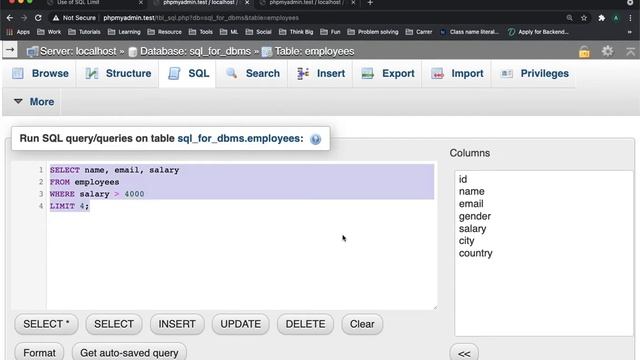Click the lock icon in header
This screenshot has width=640, height=360.
click(584, 52)
